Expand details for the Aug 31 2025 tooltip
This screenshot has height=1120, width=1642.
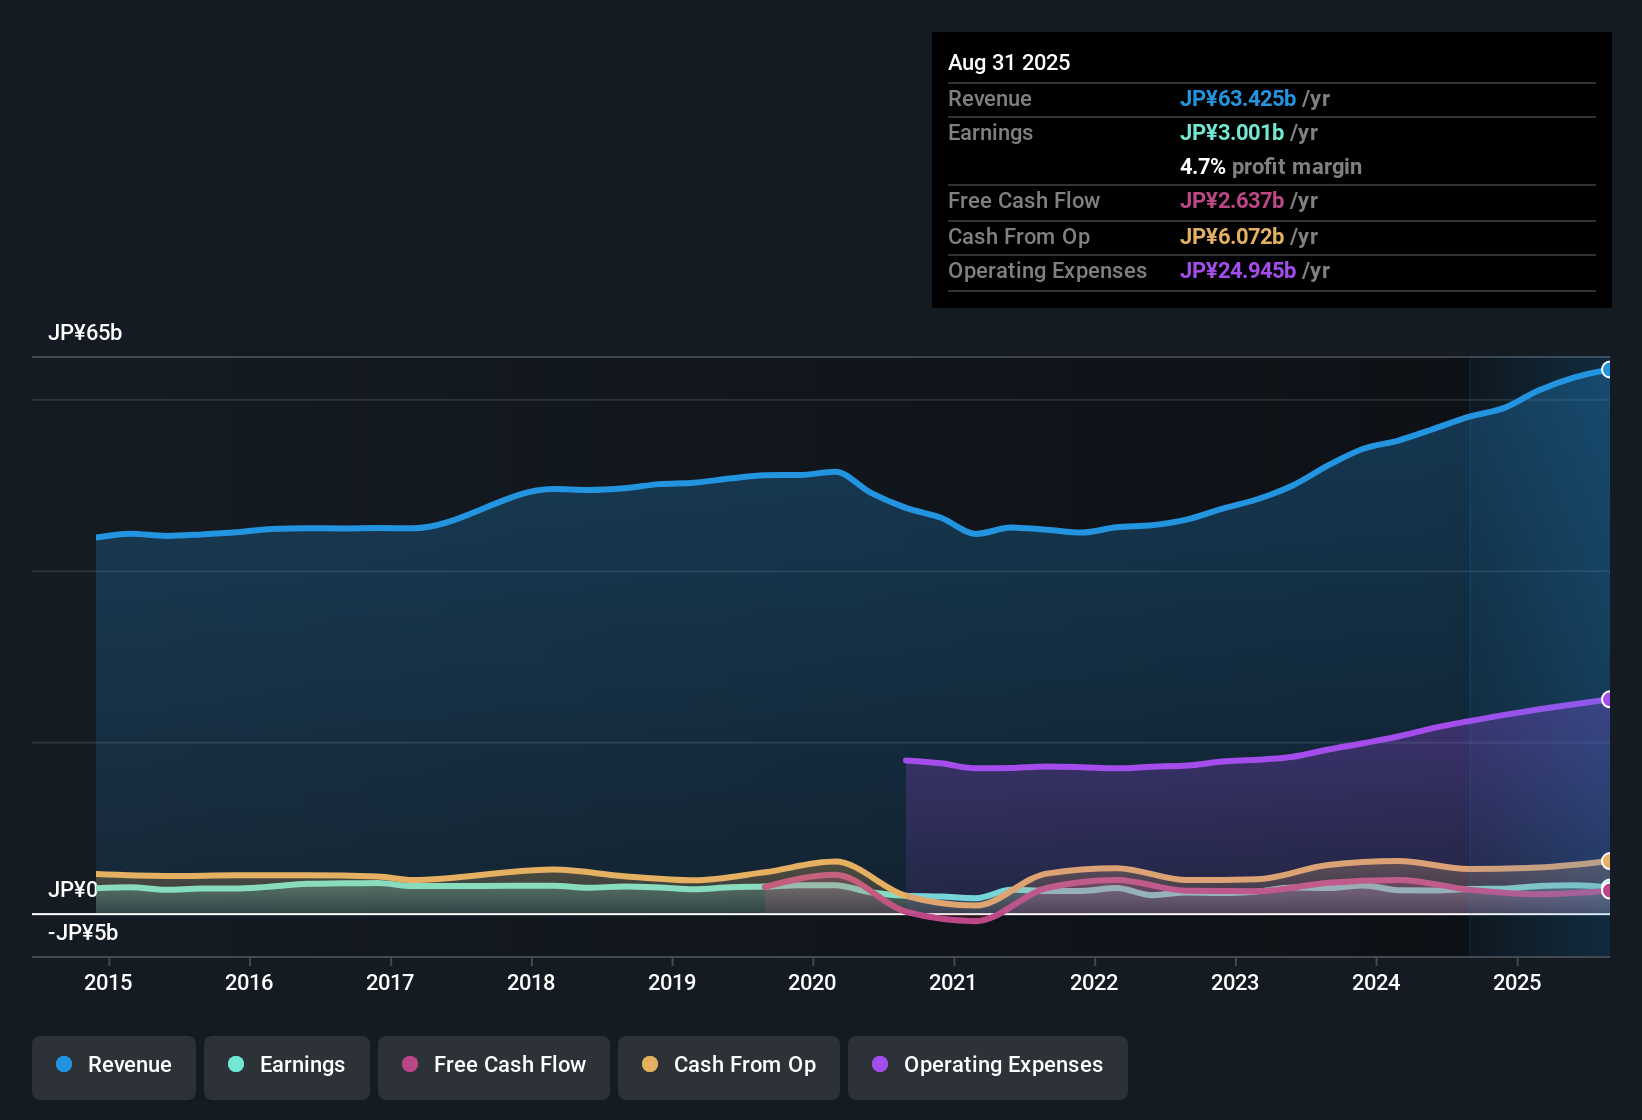click(x=1009, y=62)
